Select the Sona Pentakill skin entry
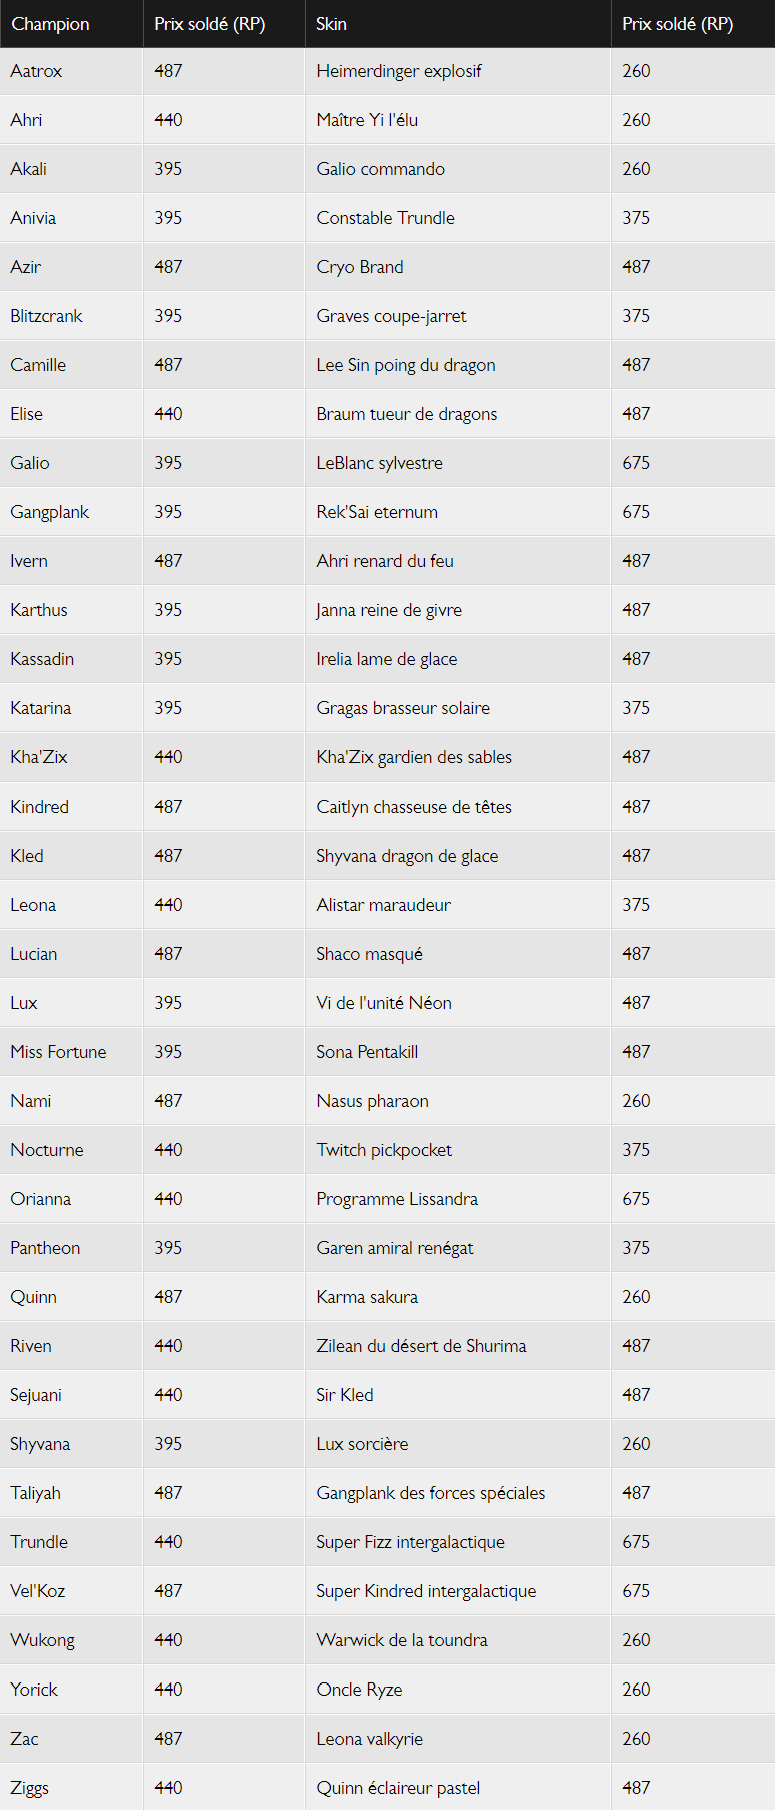 pos(367,1052)
